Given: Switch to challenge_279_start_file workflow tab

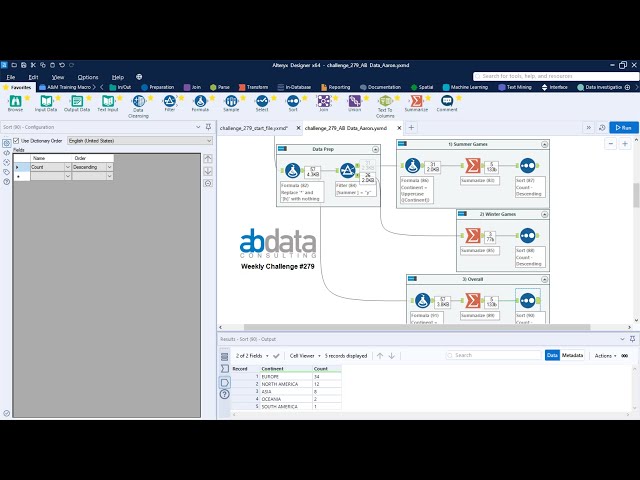Looking at the screenshot, I should [254, 128].
